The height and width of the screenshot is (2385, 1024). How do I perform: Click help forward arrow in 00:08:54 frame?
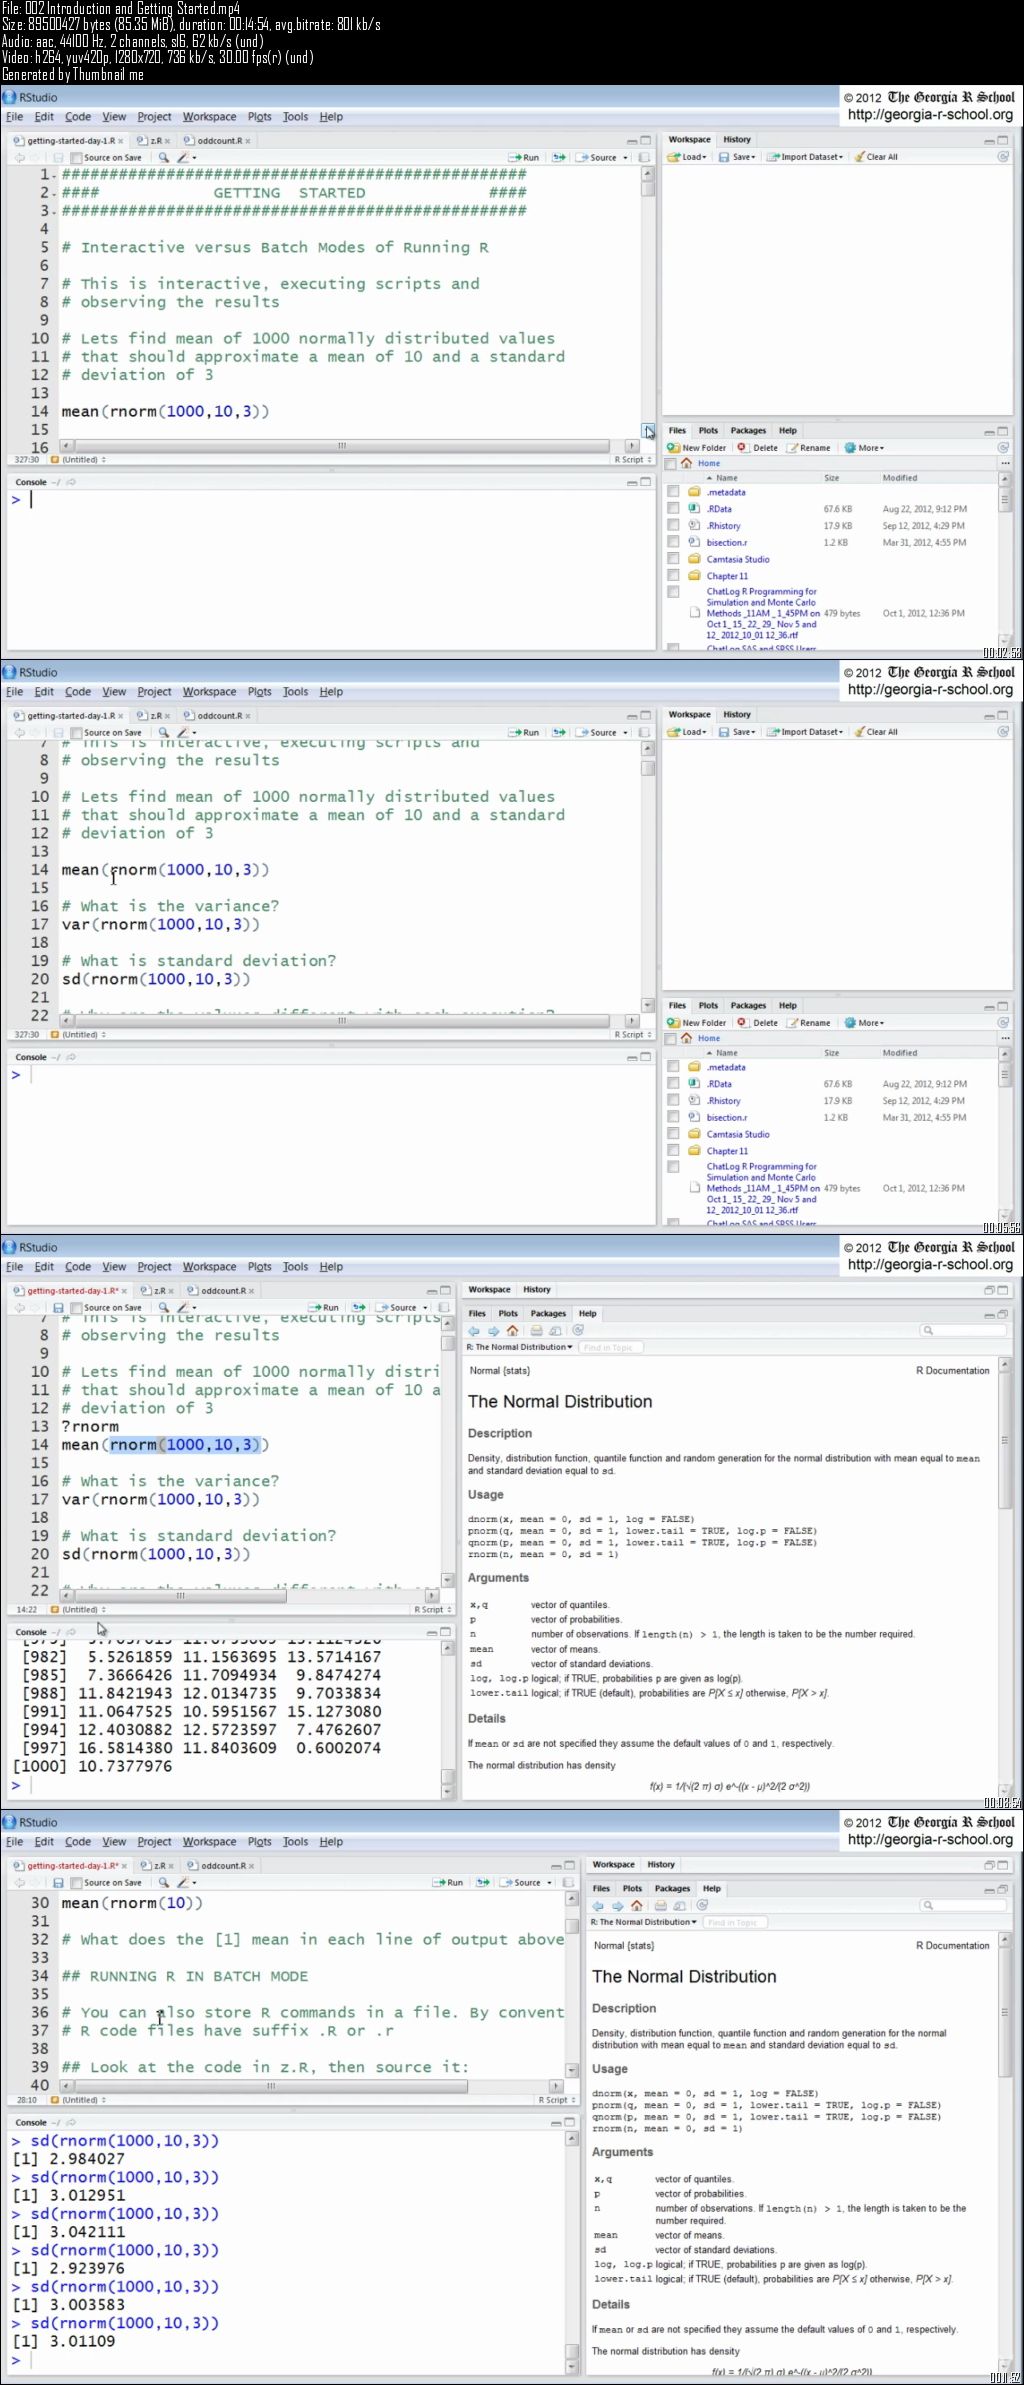tap(493, 1331)
